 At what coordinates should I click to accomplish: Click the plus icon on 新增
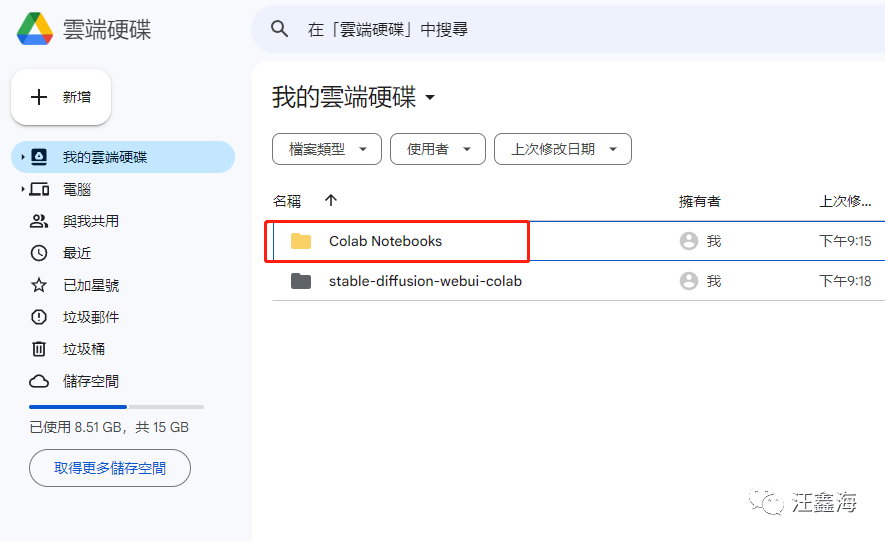(x=38, y=97)
